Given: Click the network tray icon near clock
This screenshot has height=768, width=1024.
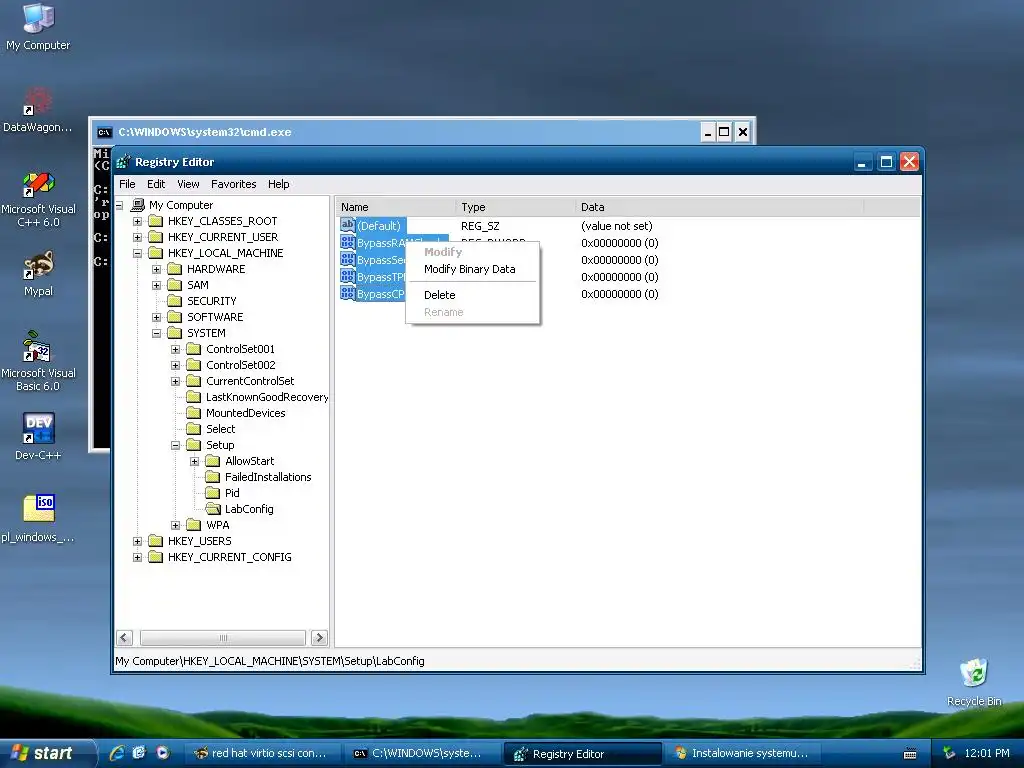Looking at the screenshot, I should click(x=949, y=753).
